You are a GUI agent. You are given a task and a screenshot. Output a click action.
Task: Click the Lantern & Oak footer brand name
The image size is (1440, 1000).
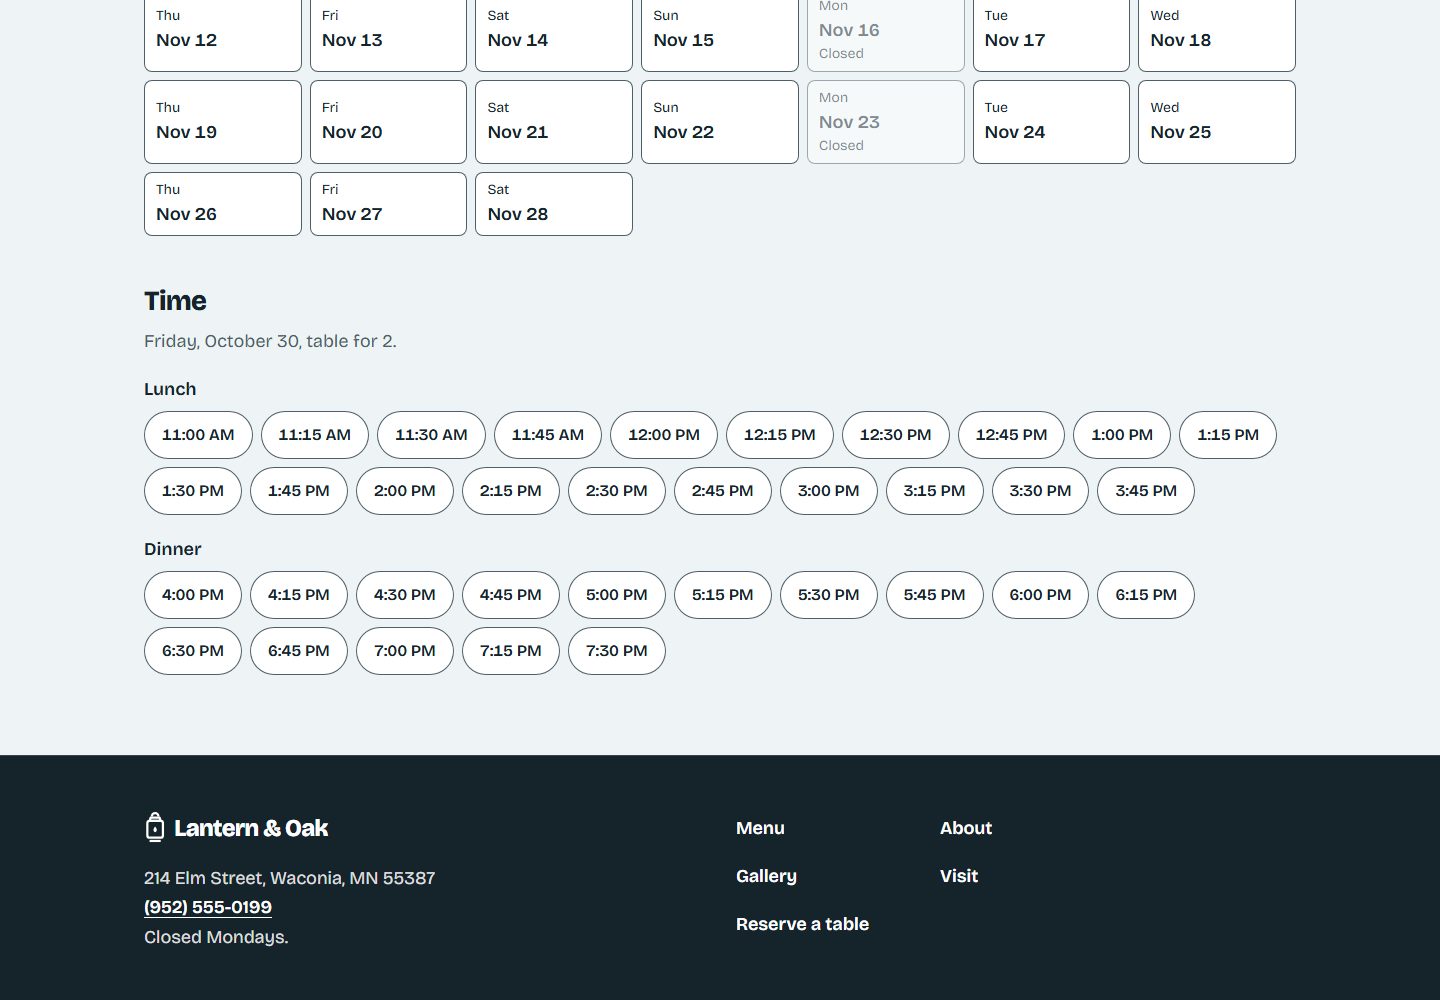(251, 828)
